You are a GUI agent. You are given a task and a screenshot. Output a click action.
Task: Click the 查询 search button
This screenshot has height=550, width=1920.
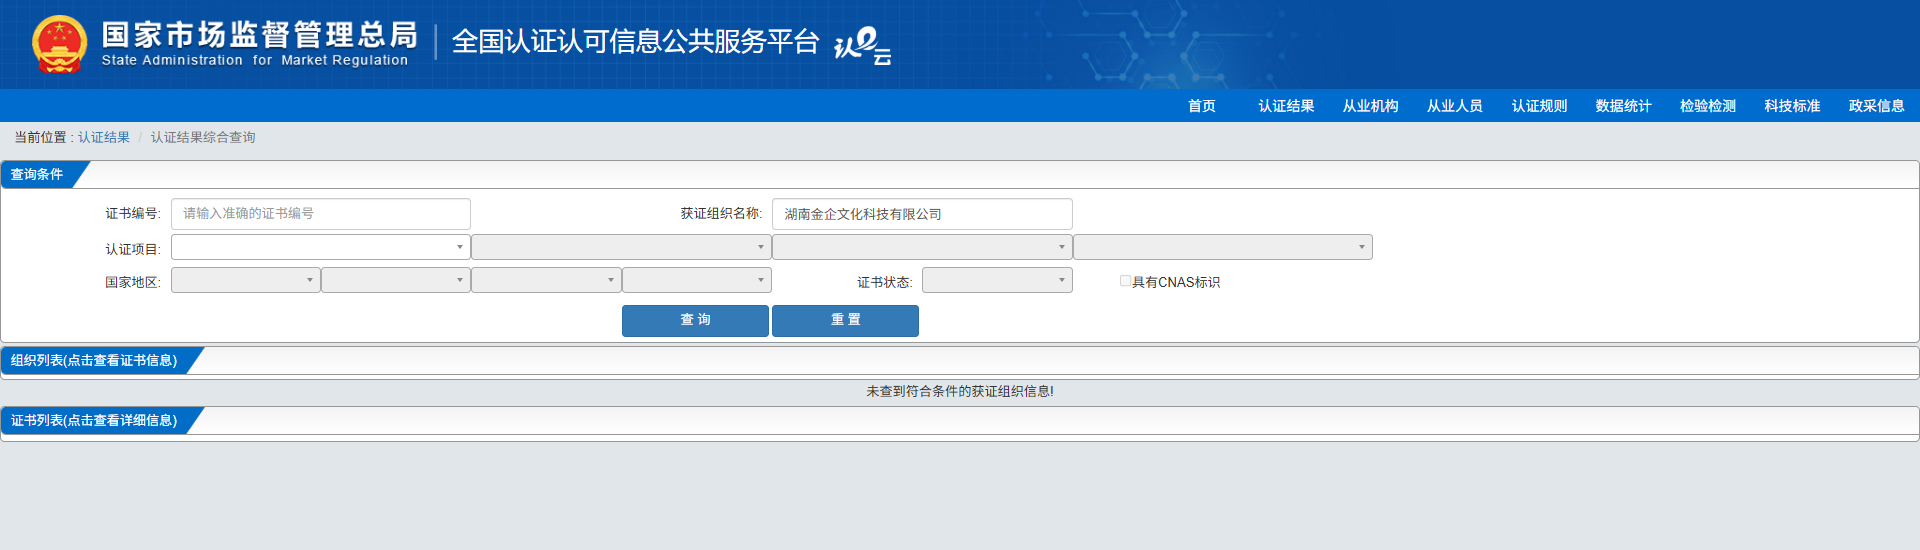[695, 321]
